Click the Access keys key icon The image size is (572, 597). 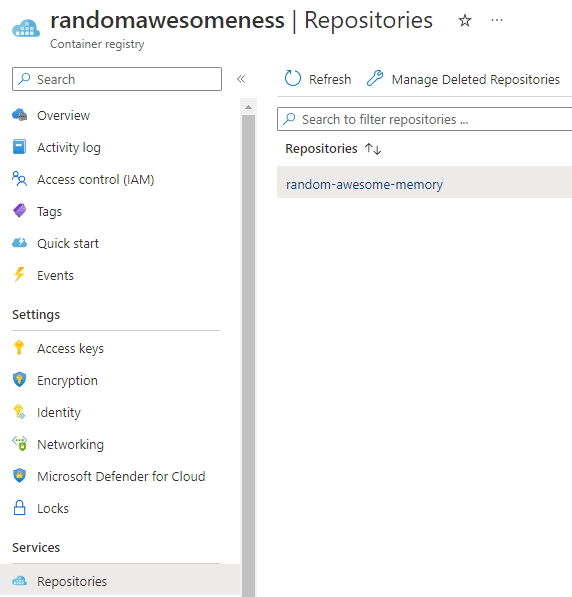pyautogui.click(x=19, y=348)
